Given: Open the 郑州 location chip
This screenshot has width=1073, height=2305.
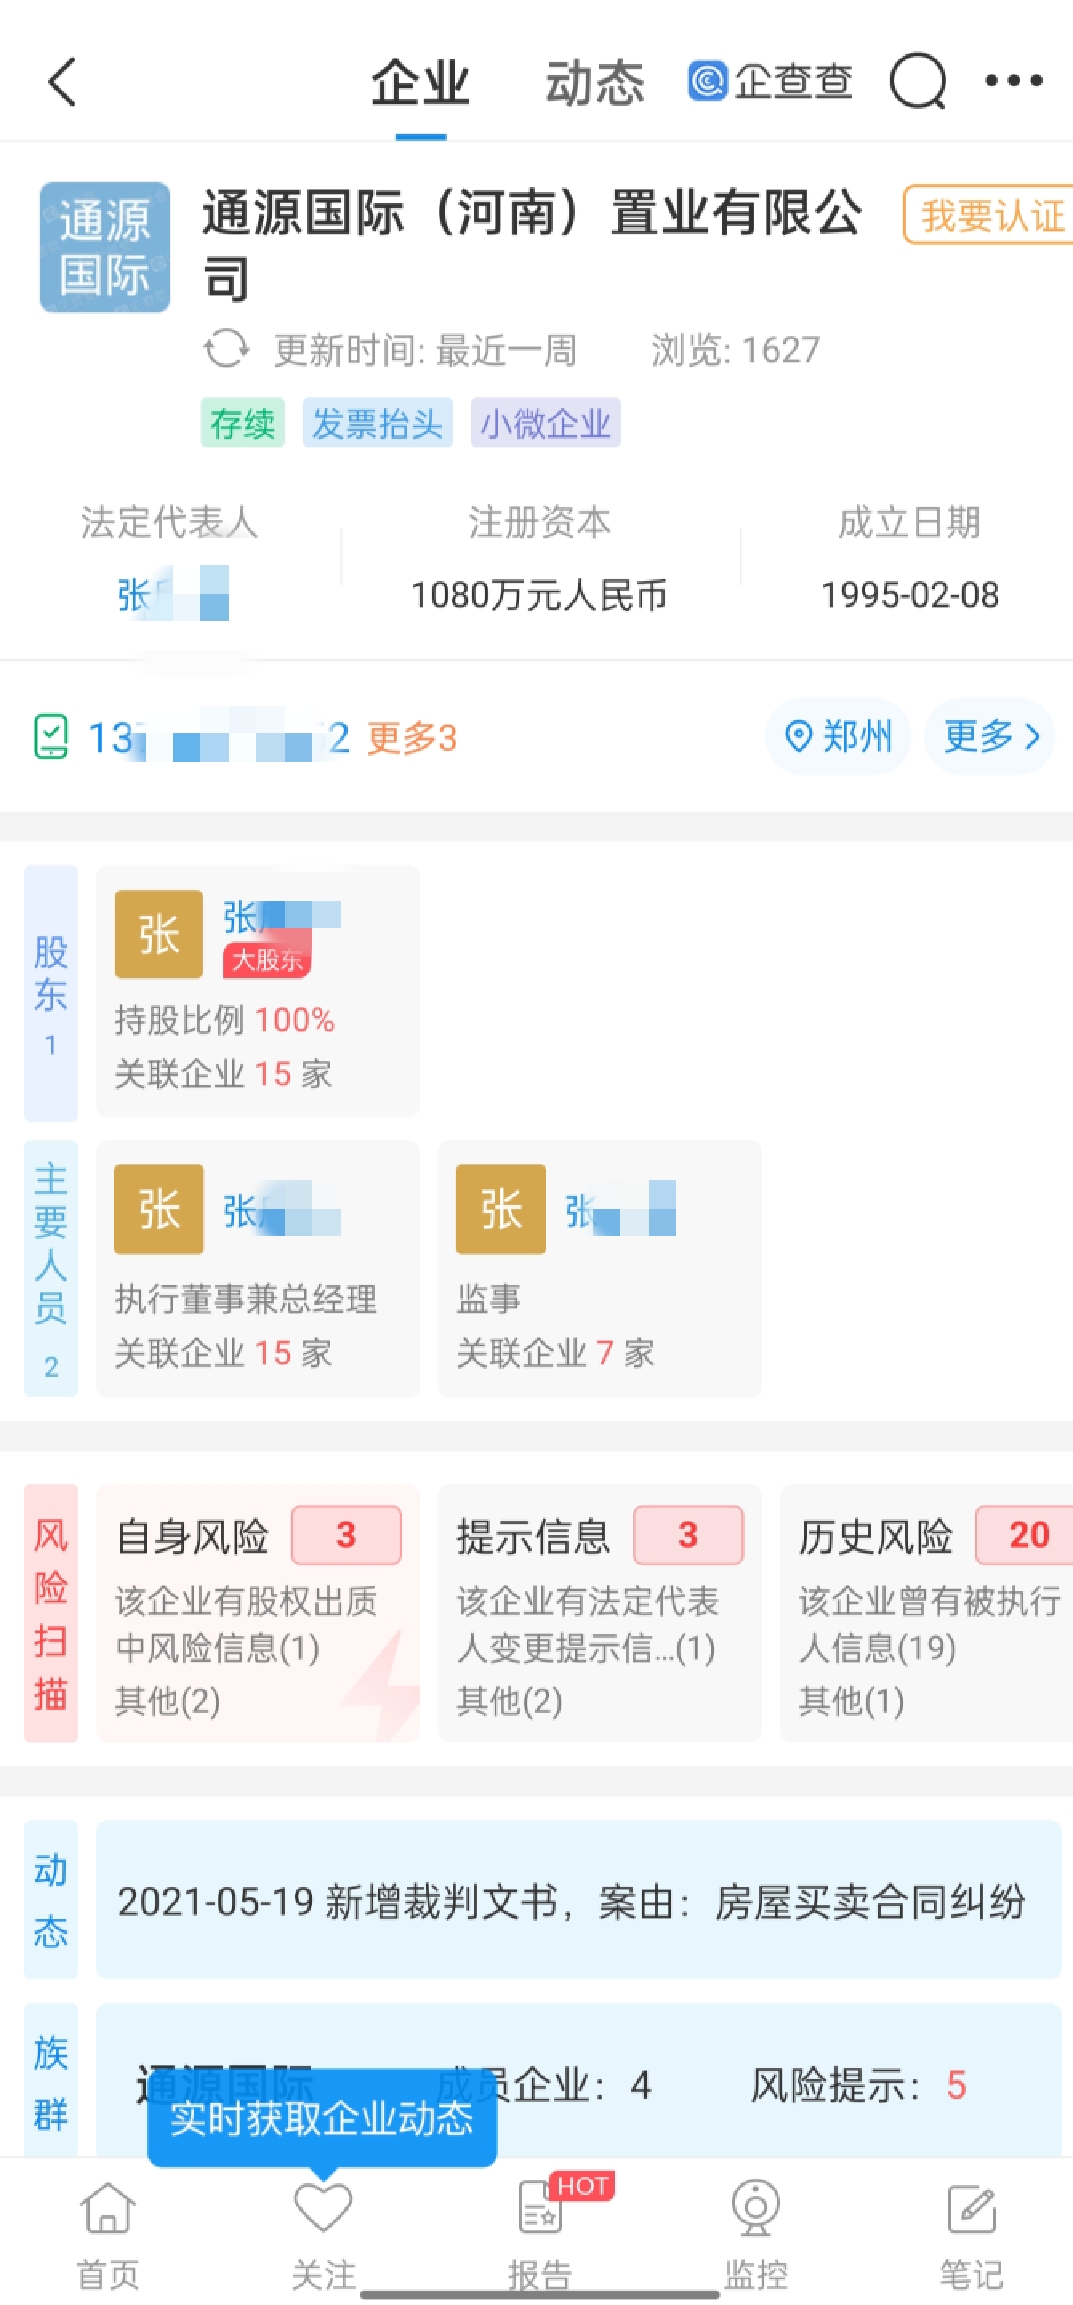Looking at the screenshot, I should pos(838,737).
